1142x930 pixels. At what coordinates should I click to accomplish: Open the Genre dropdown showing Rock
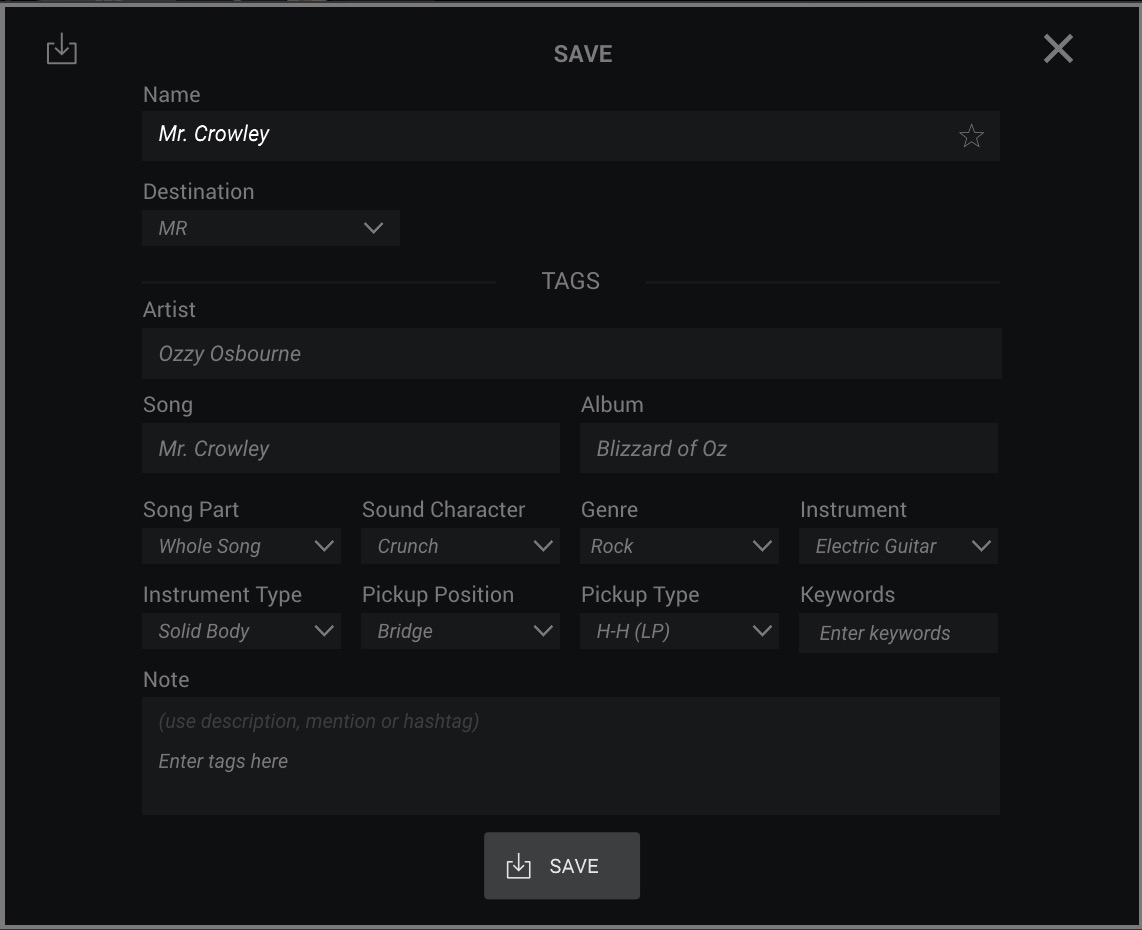tap(679, 546)
